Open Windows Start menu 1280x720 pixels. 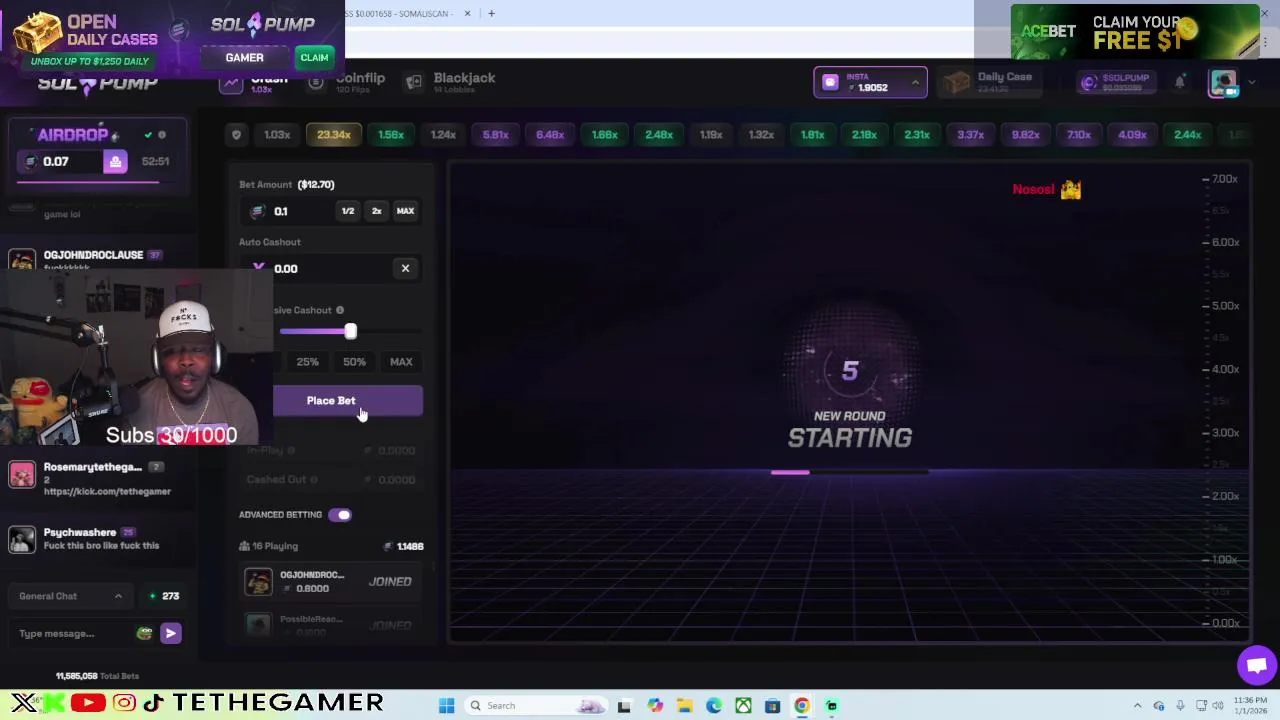[447, 706]
